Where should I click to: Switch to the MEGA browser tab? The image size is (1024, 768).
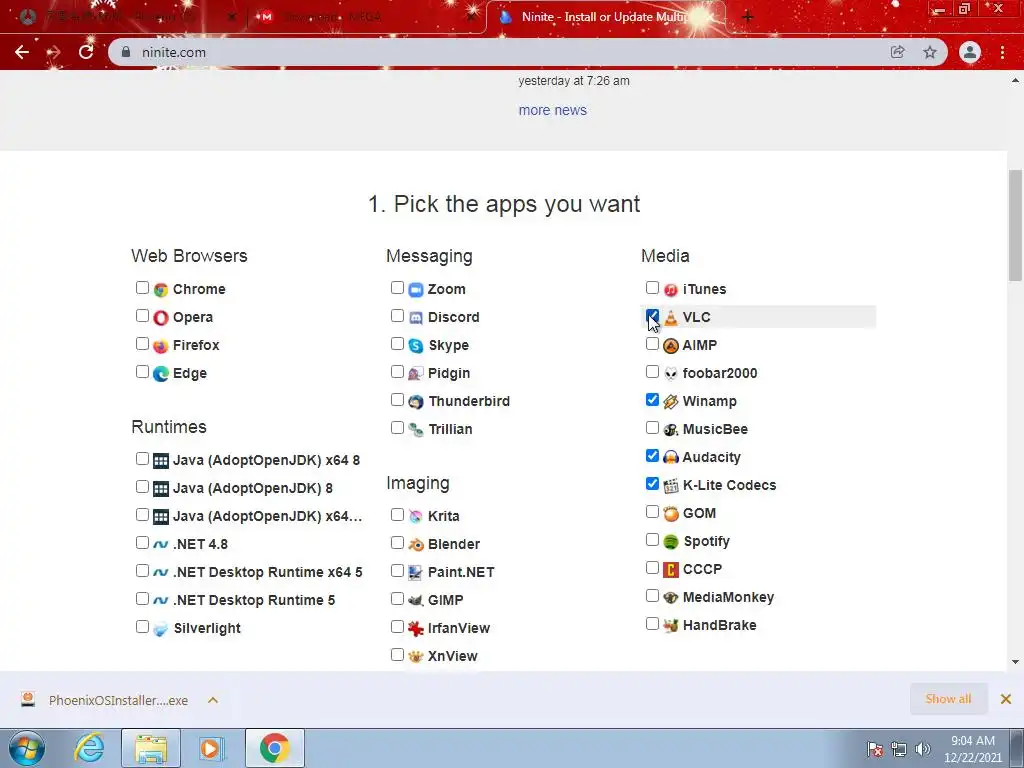365,17
